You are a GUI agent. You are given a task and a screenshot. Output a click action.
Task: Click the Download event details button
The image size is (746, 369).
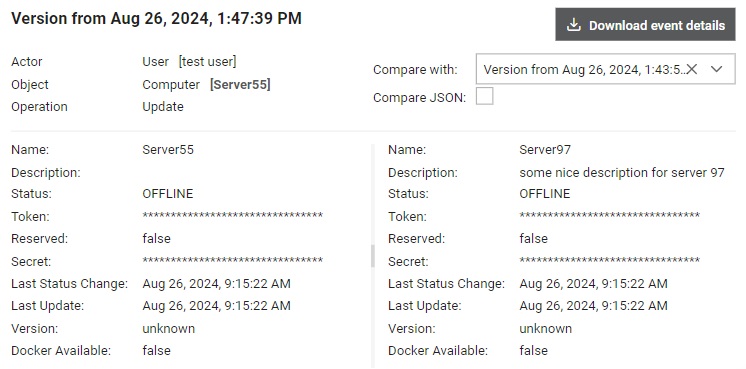pos(645,24)
